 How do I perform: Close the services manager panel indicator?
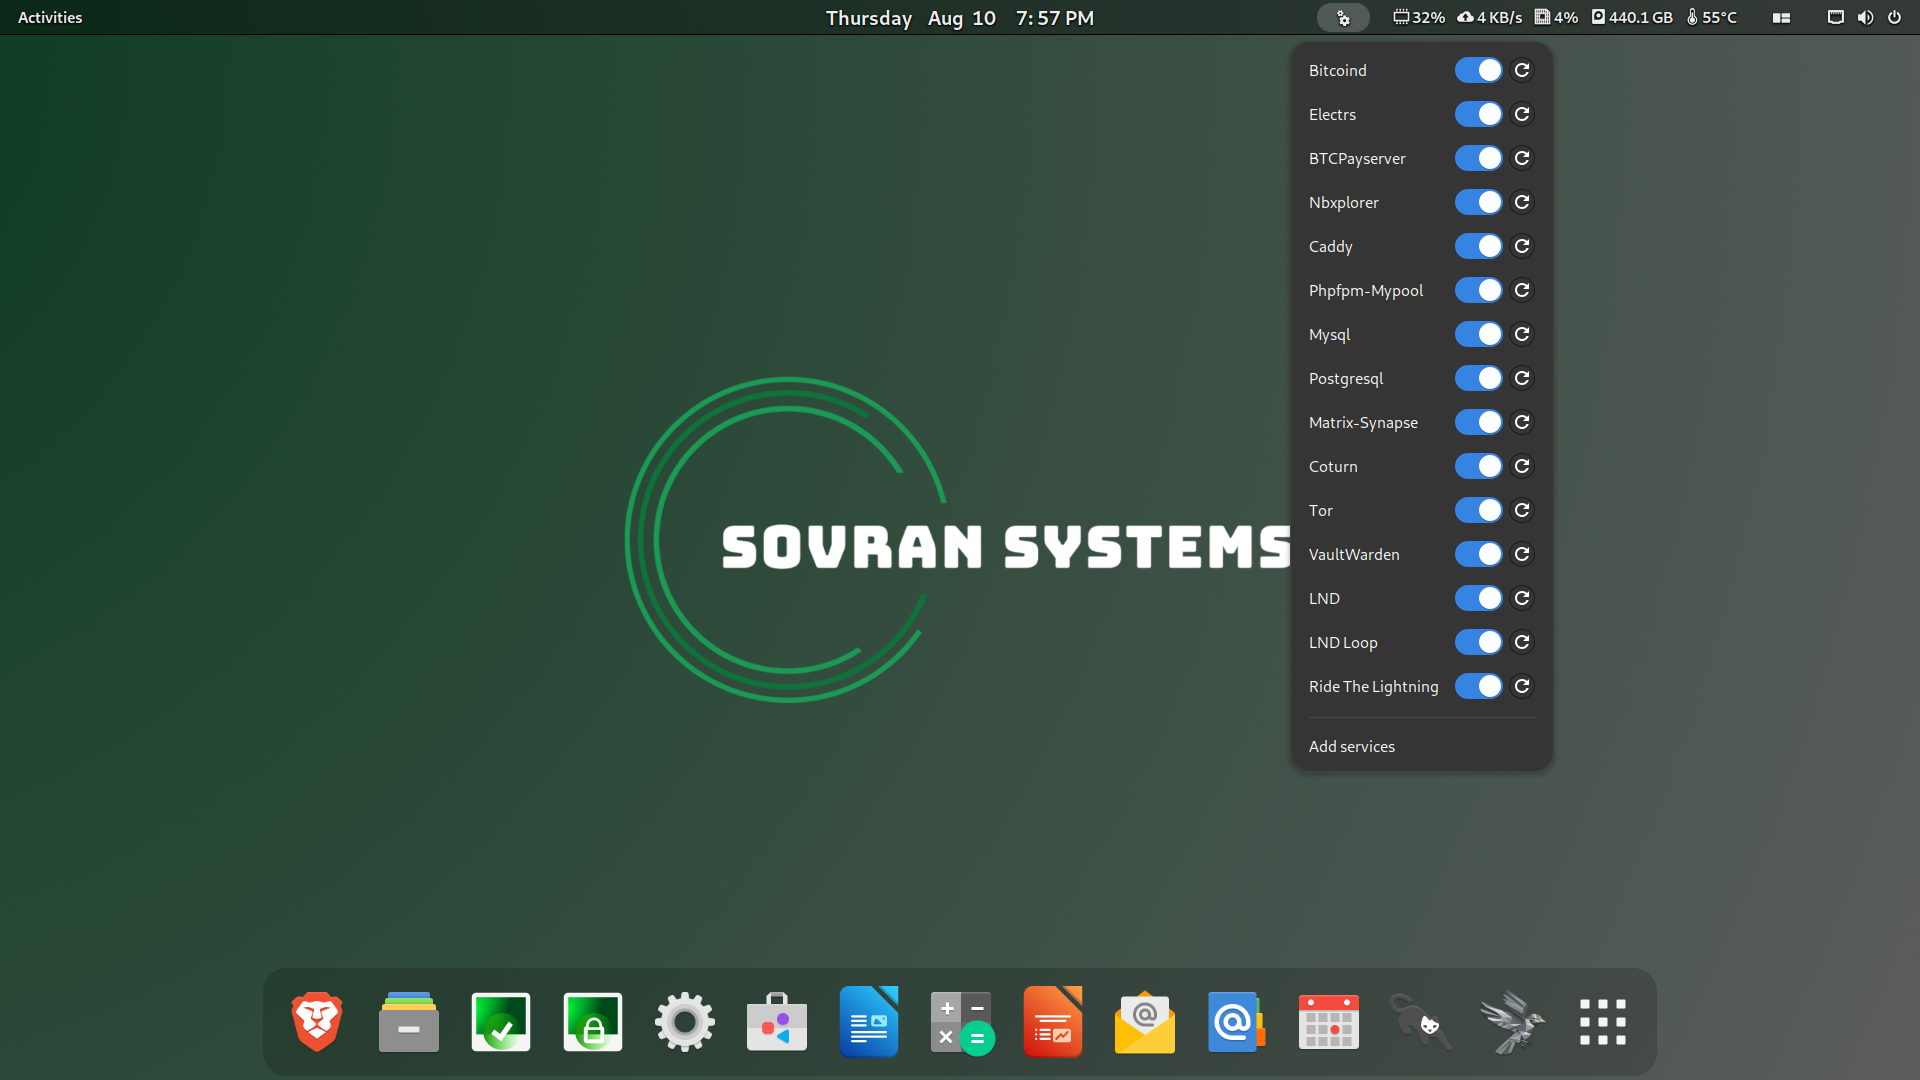pos(1343,17)
